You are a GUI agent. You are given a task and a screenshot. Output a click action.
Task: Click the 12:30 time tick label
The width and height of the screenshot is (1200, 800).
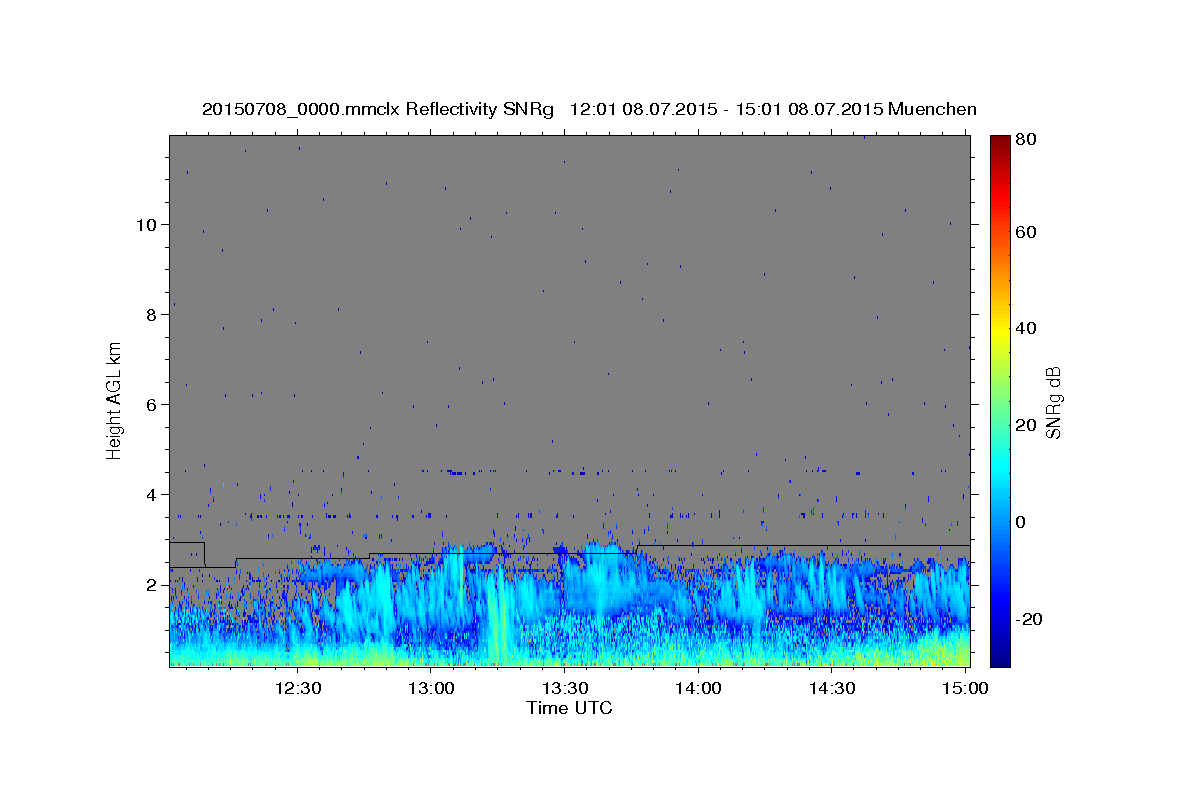coord(297,689)
